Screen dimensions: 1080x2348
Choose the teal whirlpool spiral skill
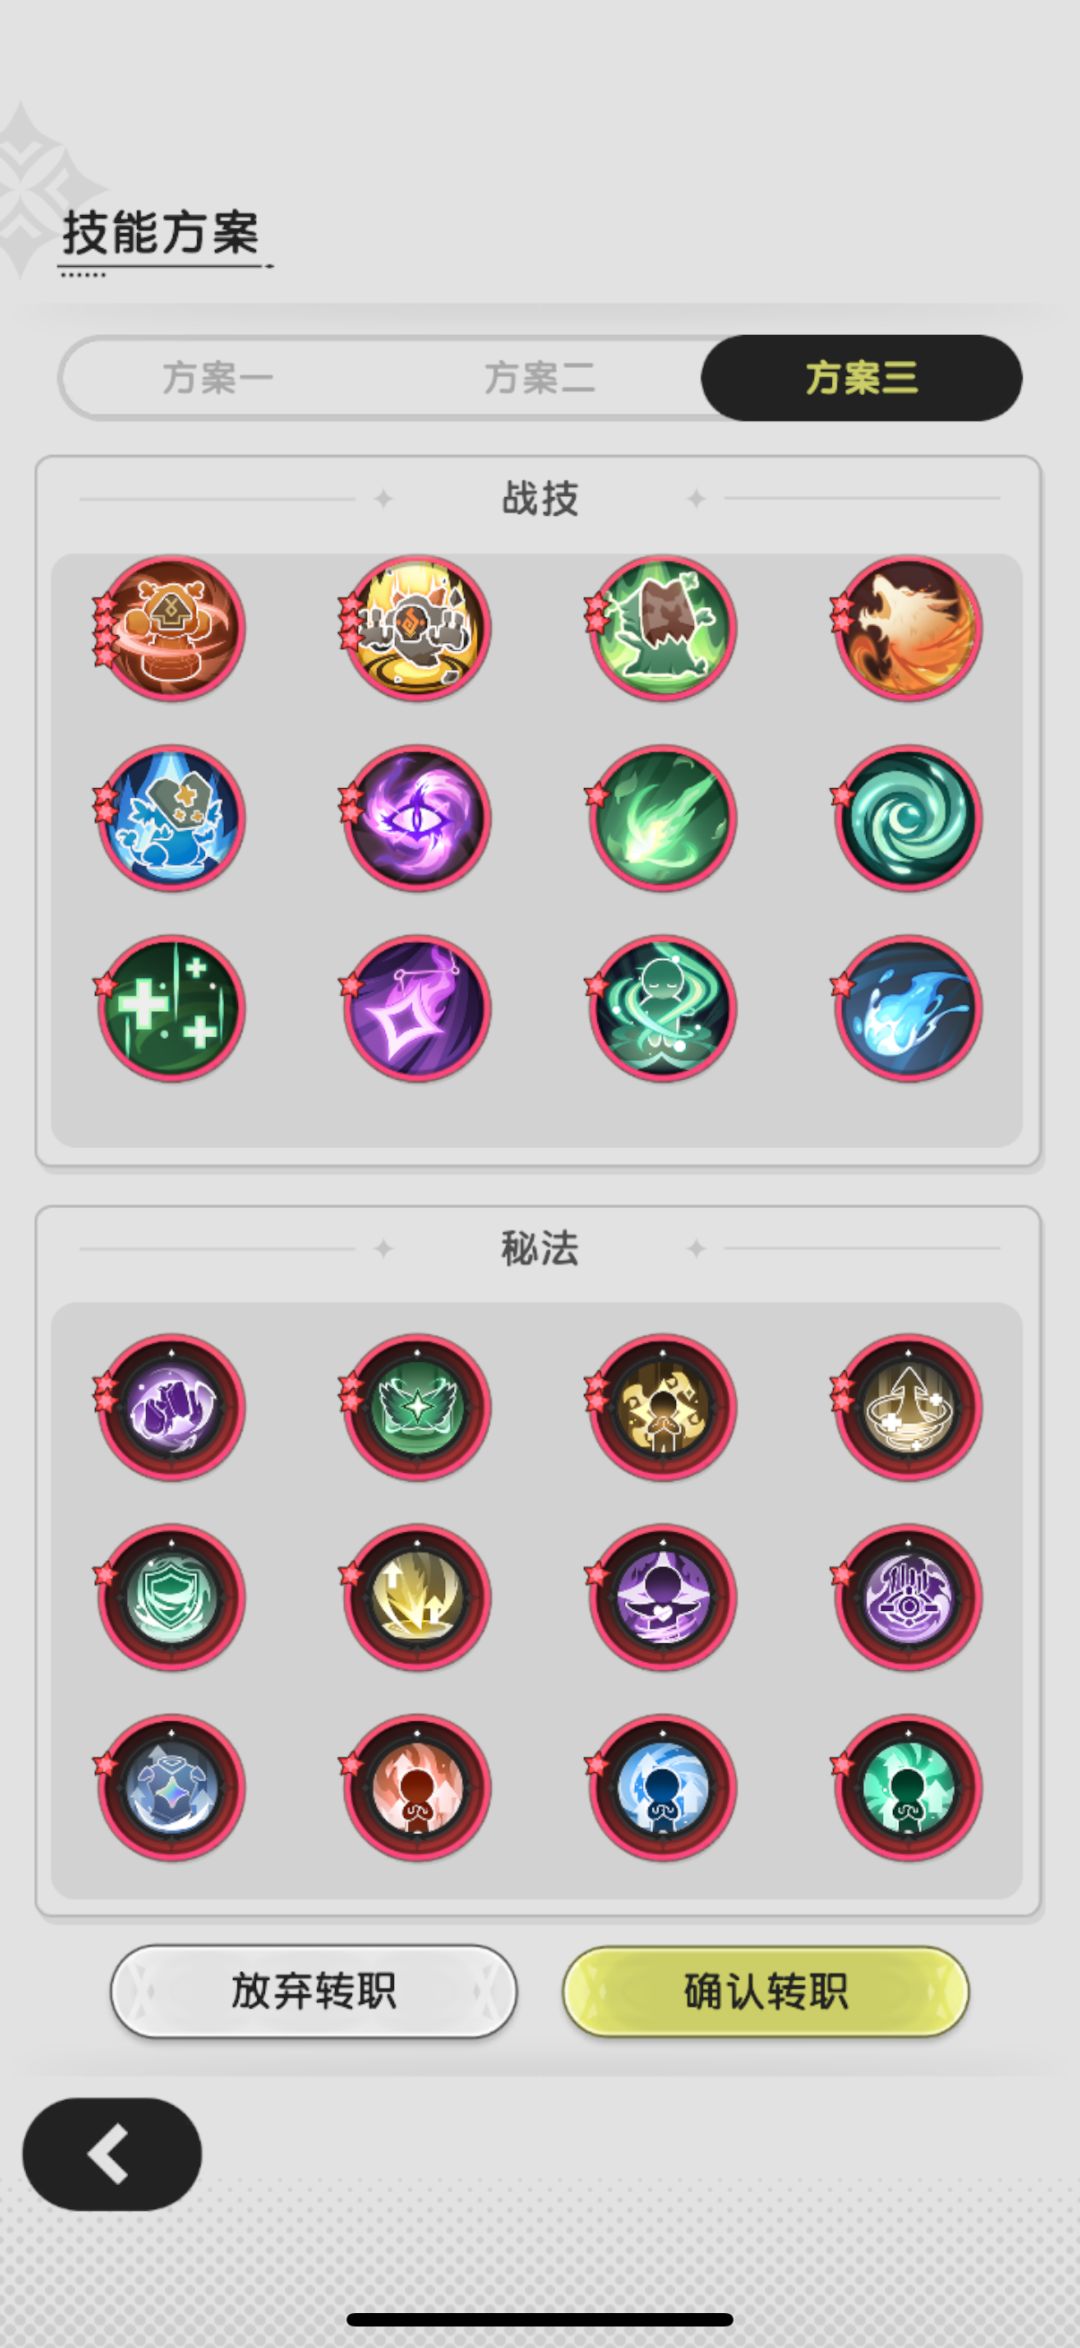point(908,818)
